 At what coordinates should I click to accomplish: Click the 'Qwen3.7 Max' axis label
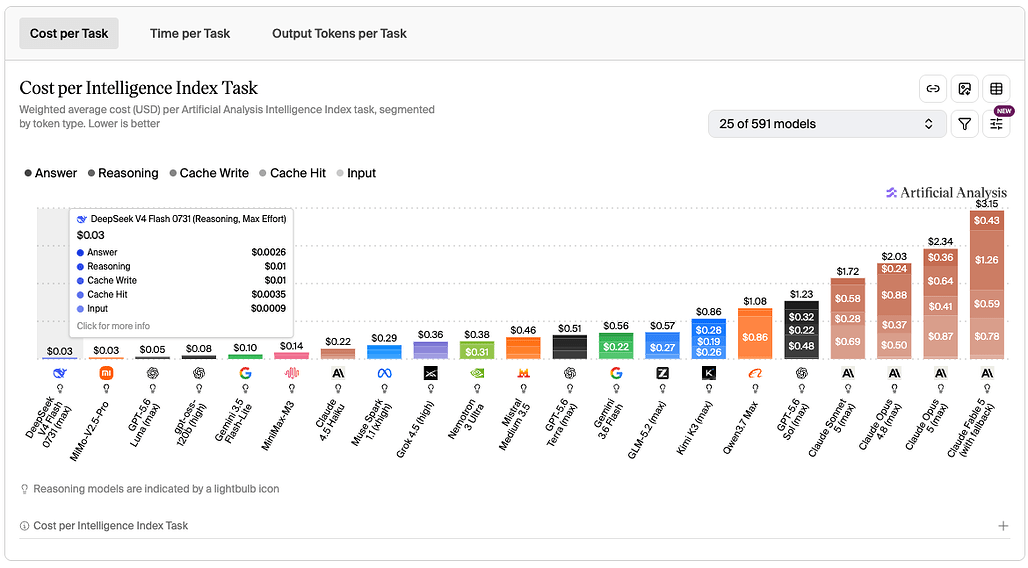(741, 428)
